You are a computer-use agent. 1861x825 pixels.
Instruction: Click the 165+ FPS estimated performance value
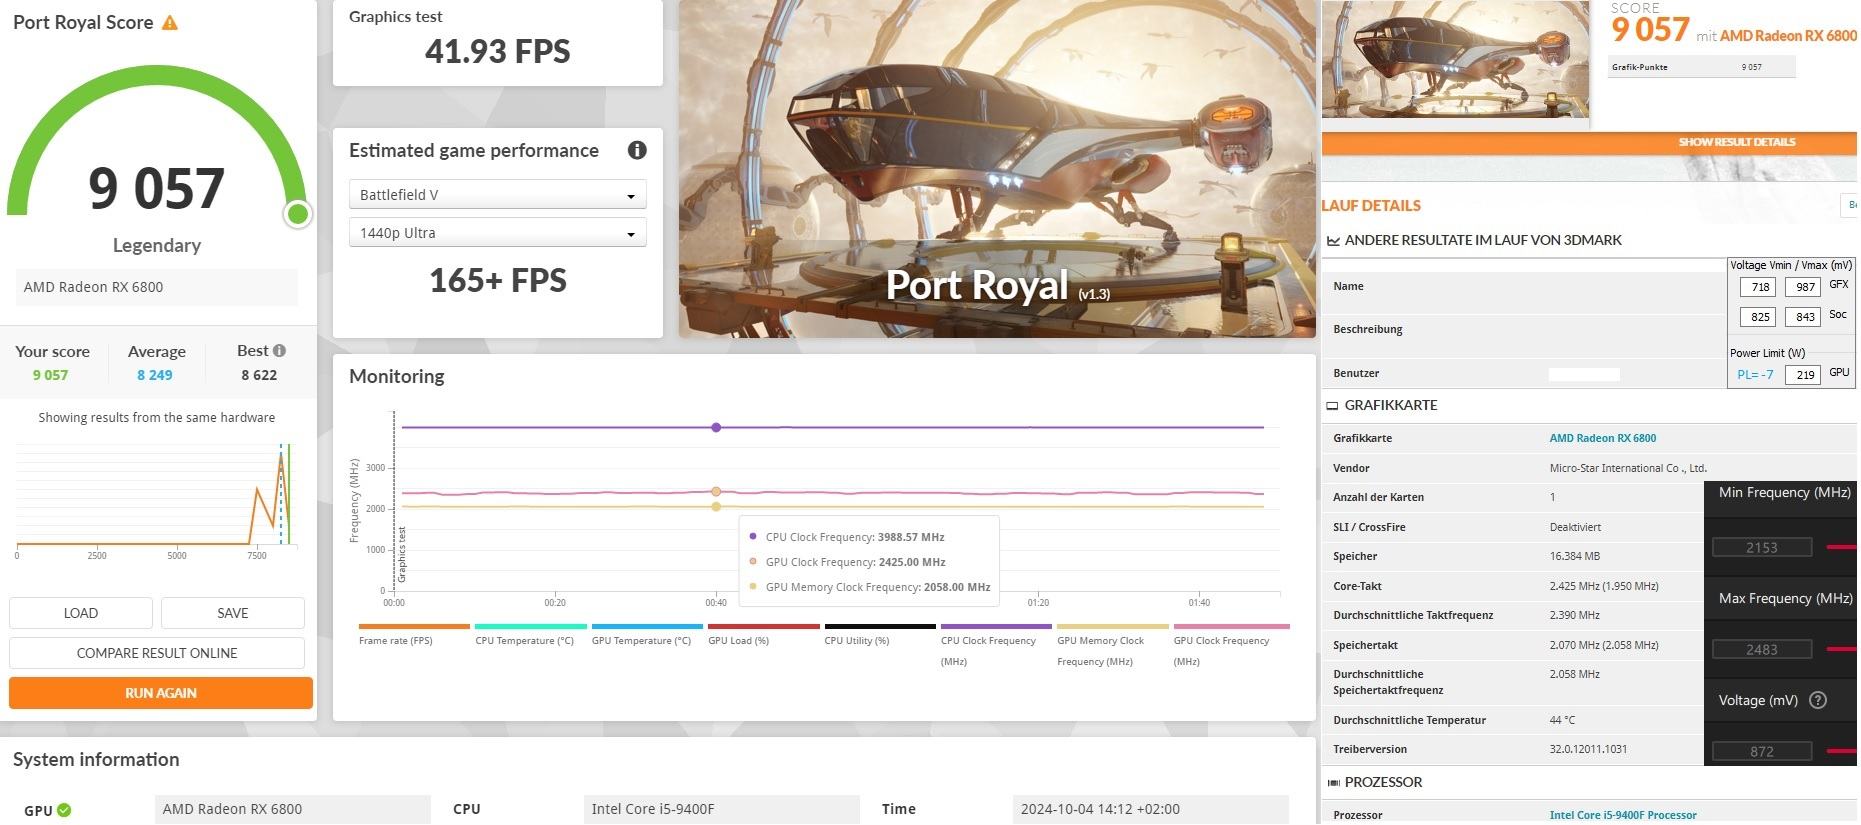[498, 280]
